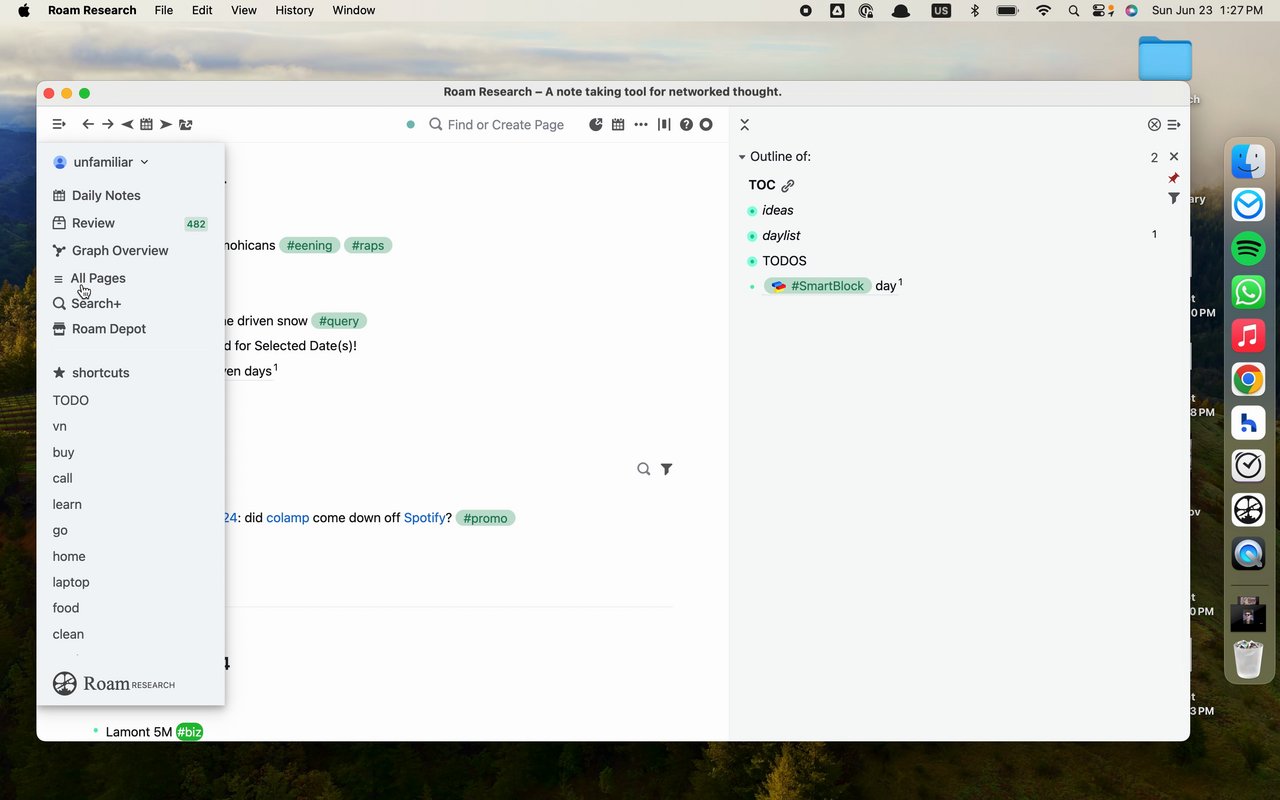Click the magnifier in Find or Create Page
The image size is (1280, 800).
click(x=436, y=124)
